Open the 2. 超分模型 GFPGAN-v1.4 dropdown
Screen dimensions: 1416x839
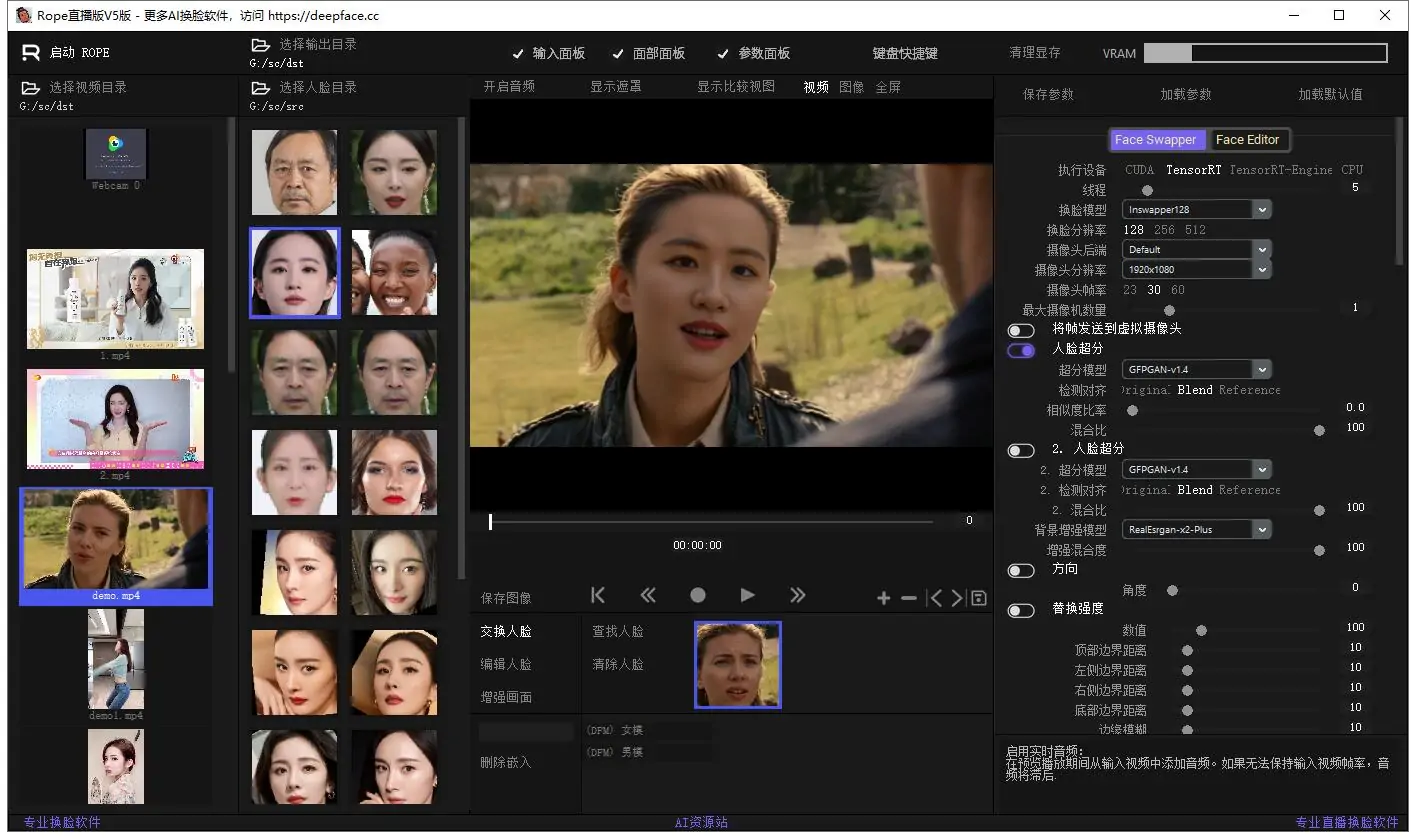tap(1196, 470)
